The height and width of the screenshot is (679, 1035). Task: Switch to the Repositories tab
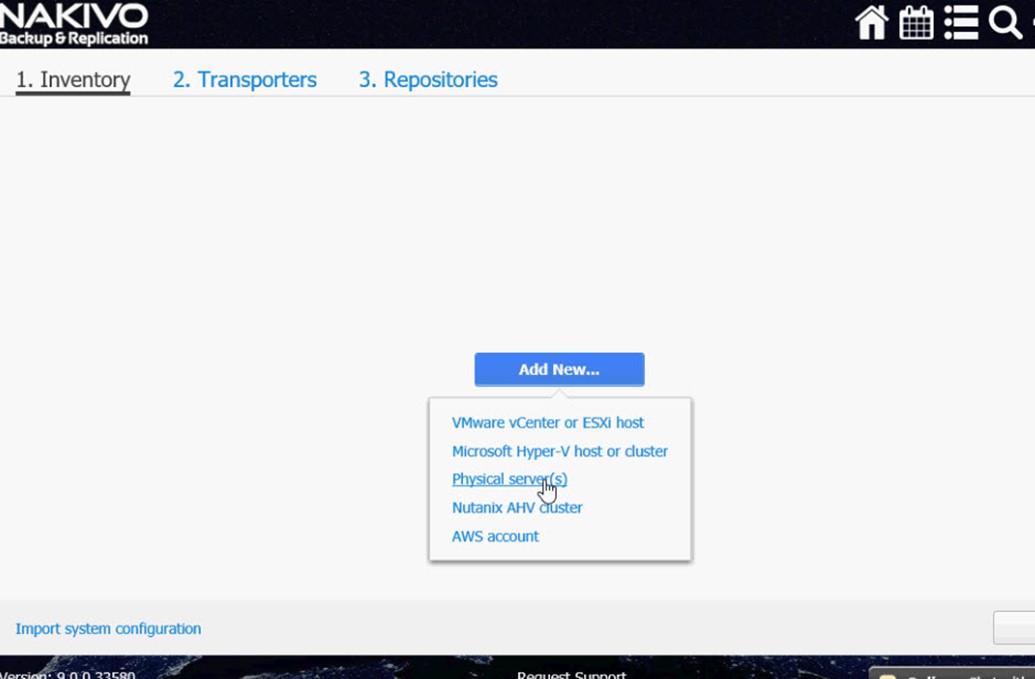[x=428, y=80]
